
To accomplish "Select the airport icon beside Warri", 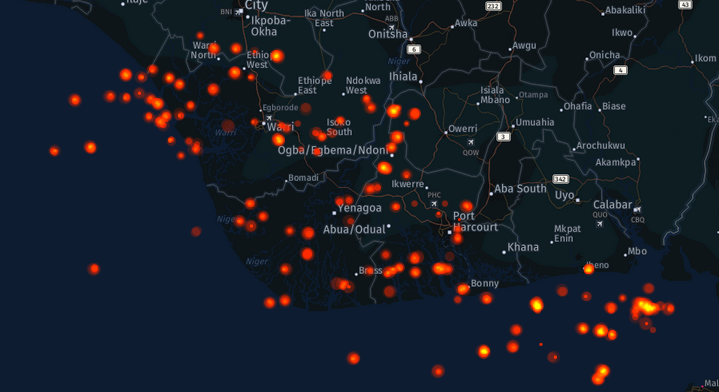I will pos(269,118).
